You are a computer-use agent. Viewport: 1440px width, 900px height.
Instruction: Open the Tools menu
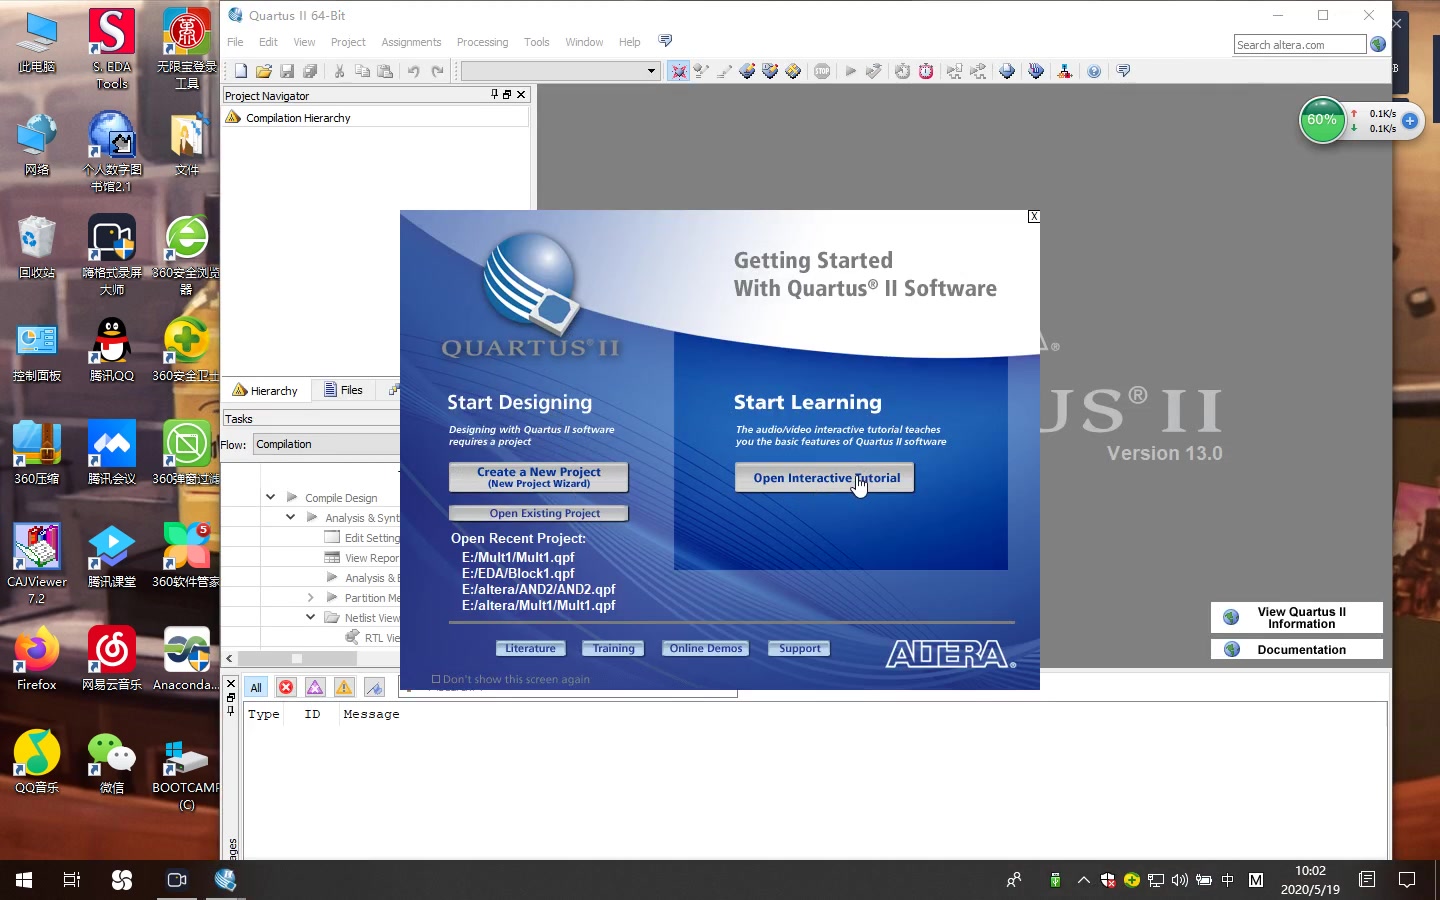pyautogui.click(x=536, y=42)
